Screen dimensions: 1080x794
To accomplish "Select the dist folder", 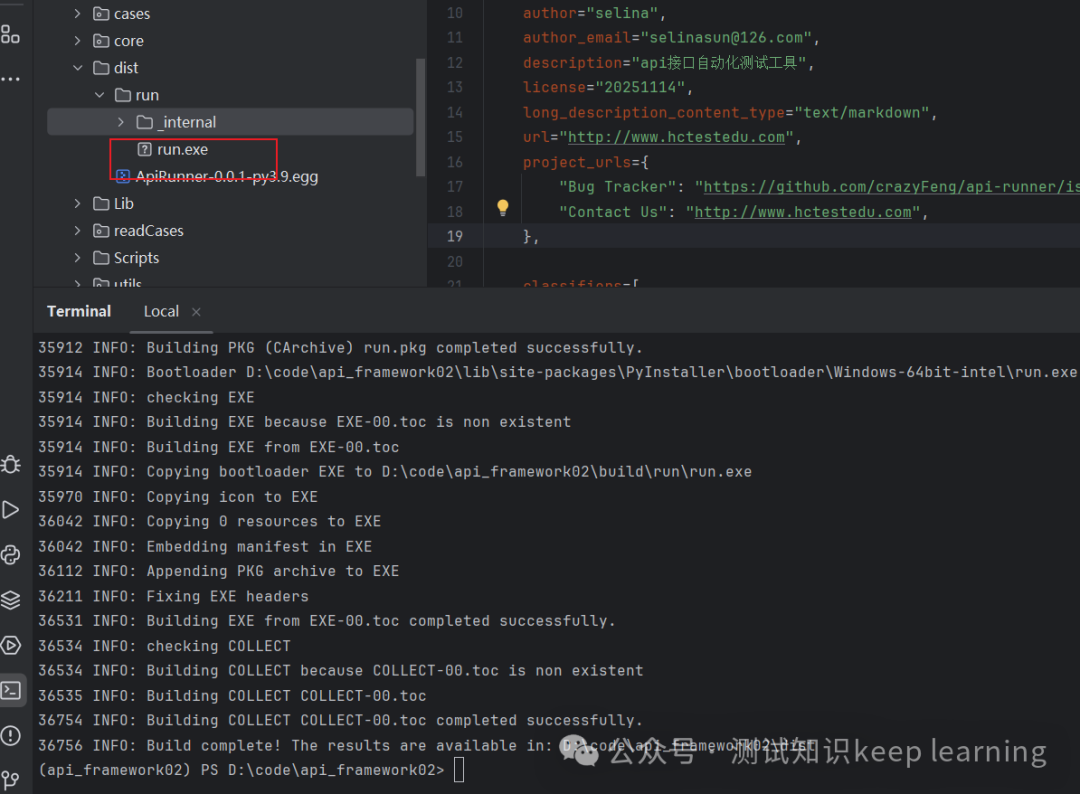I will (x=126, y=67).
